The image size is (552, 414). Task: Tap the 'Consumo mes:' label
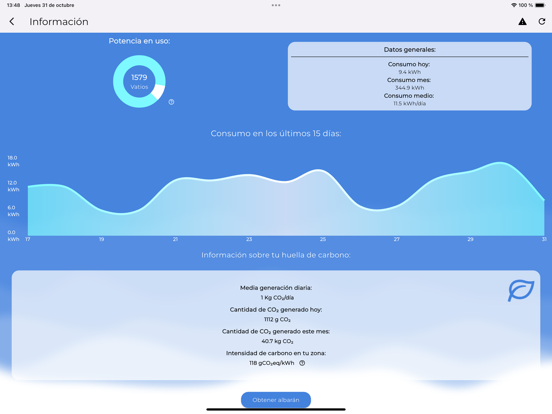(409, 80)
